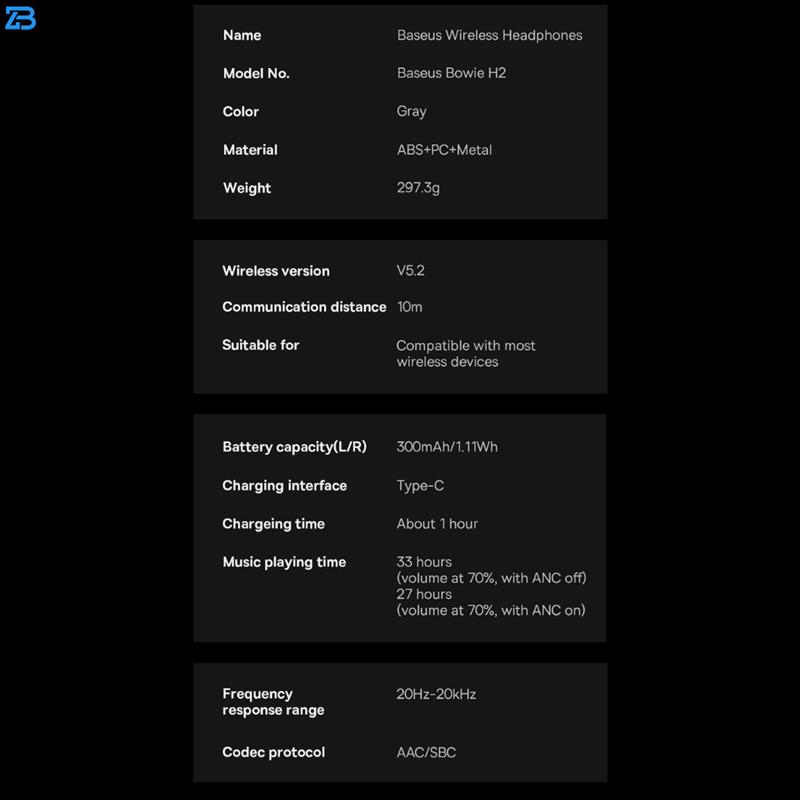The width and height of the screenshot is (800, 800).
Task: Select the 'ABS+PC+Metal' material value
Action: tap(444, 150)
